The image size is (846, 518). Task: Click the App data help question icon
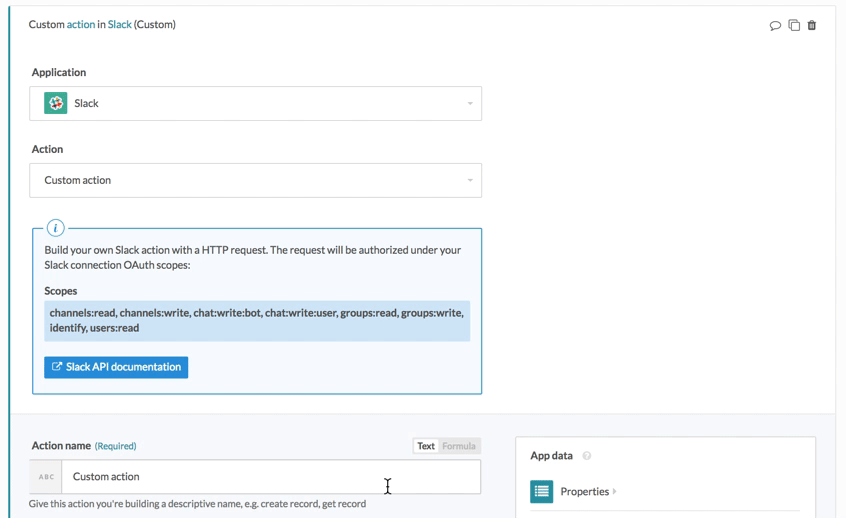point(587,456)
